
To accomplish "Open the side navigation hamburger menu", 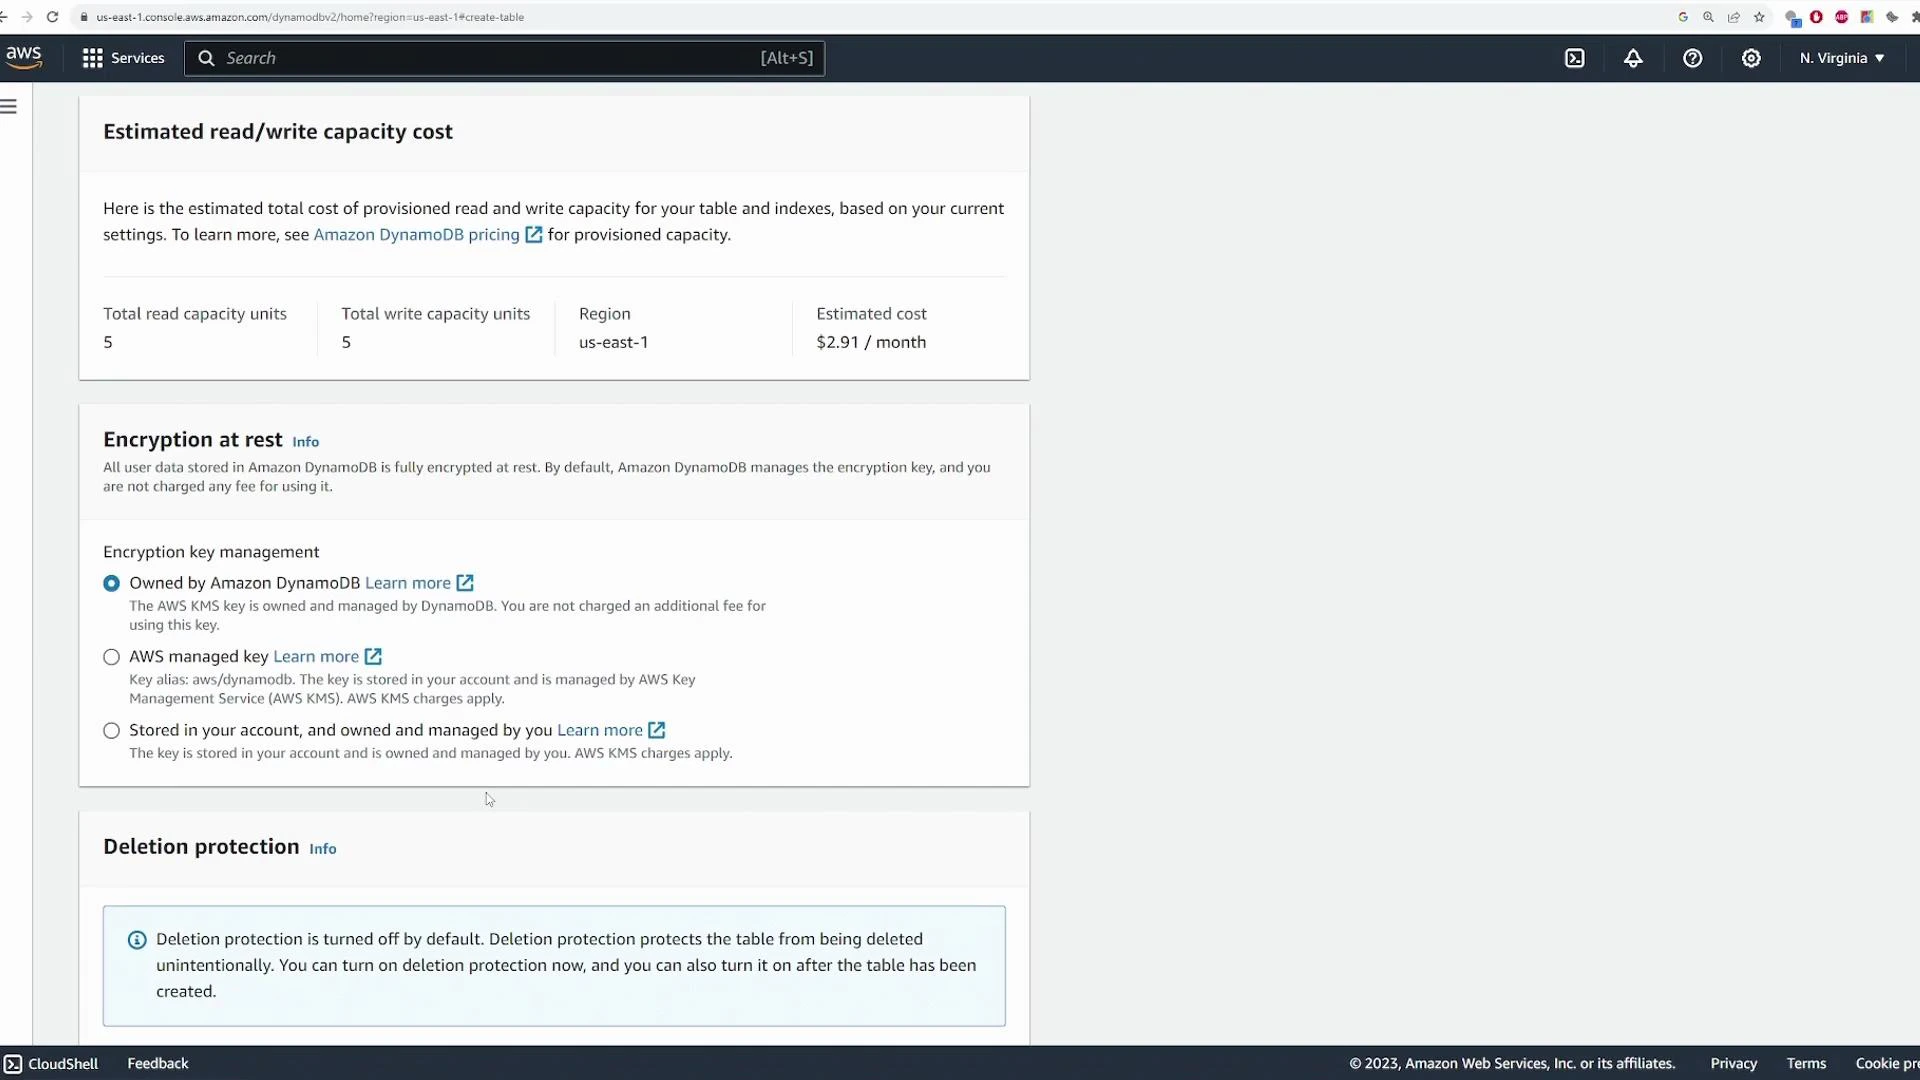I will point(9,107).
